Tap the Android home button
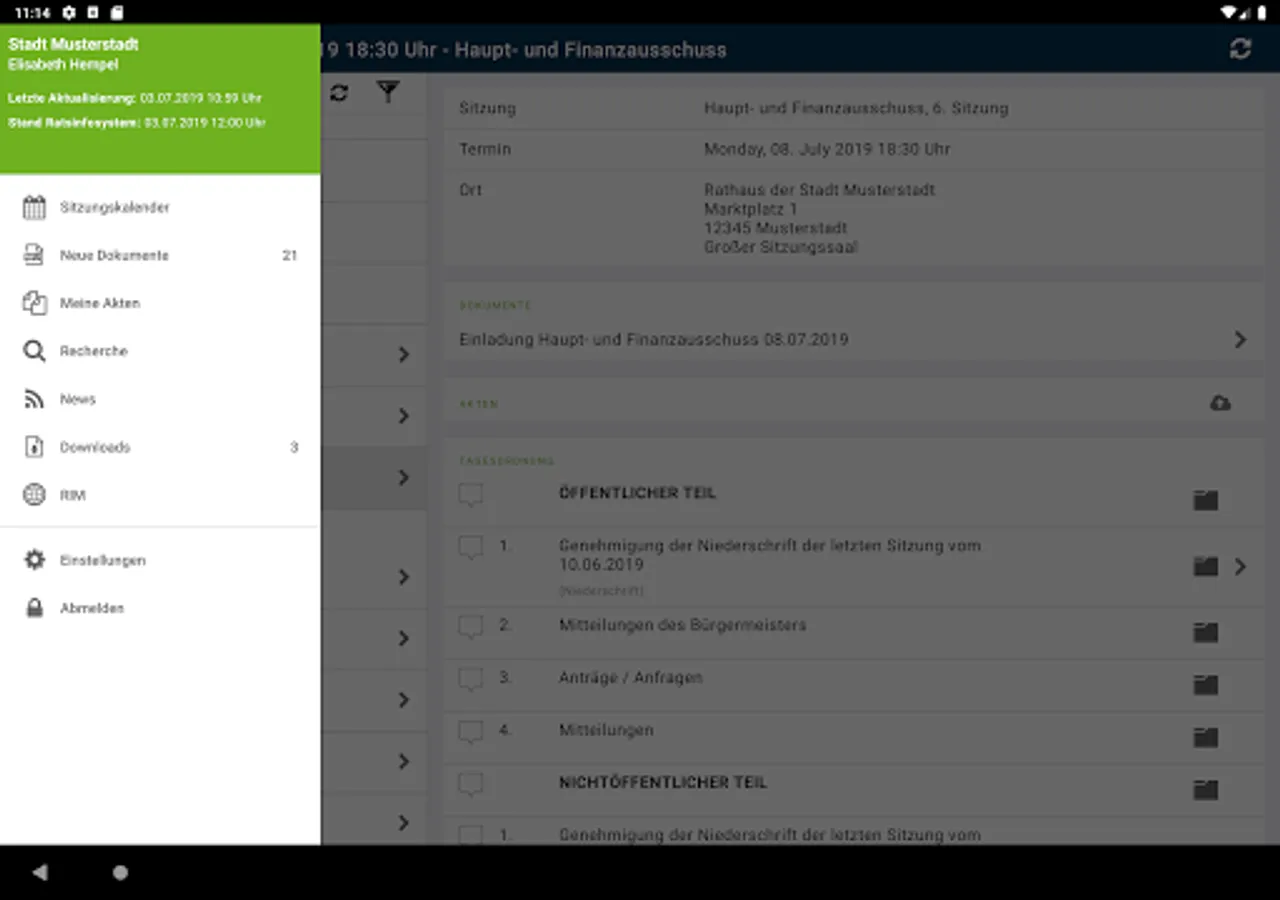This screenshot has width=1280, height=900. pos(120,872)
